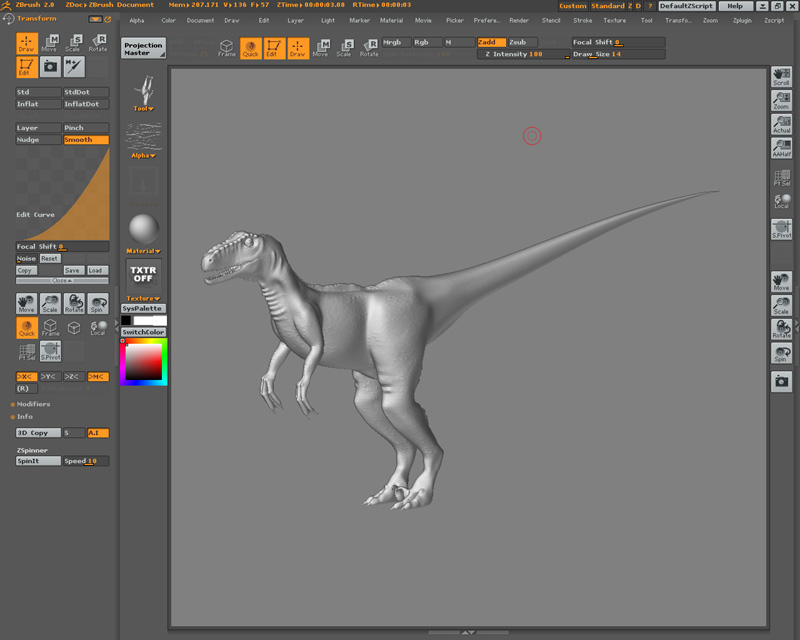Click the SwitchColor button
800x640 pixels.
(143, 332)
